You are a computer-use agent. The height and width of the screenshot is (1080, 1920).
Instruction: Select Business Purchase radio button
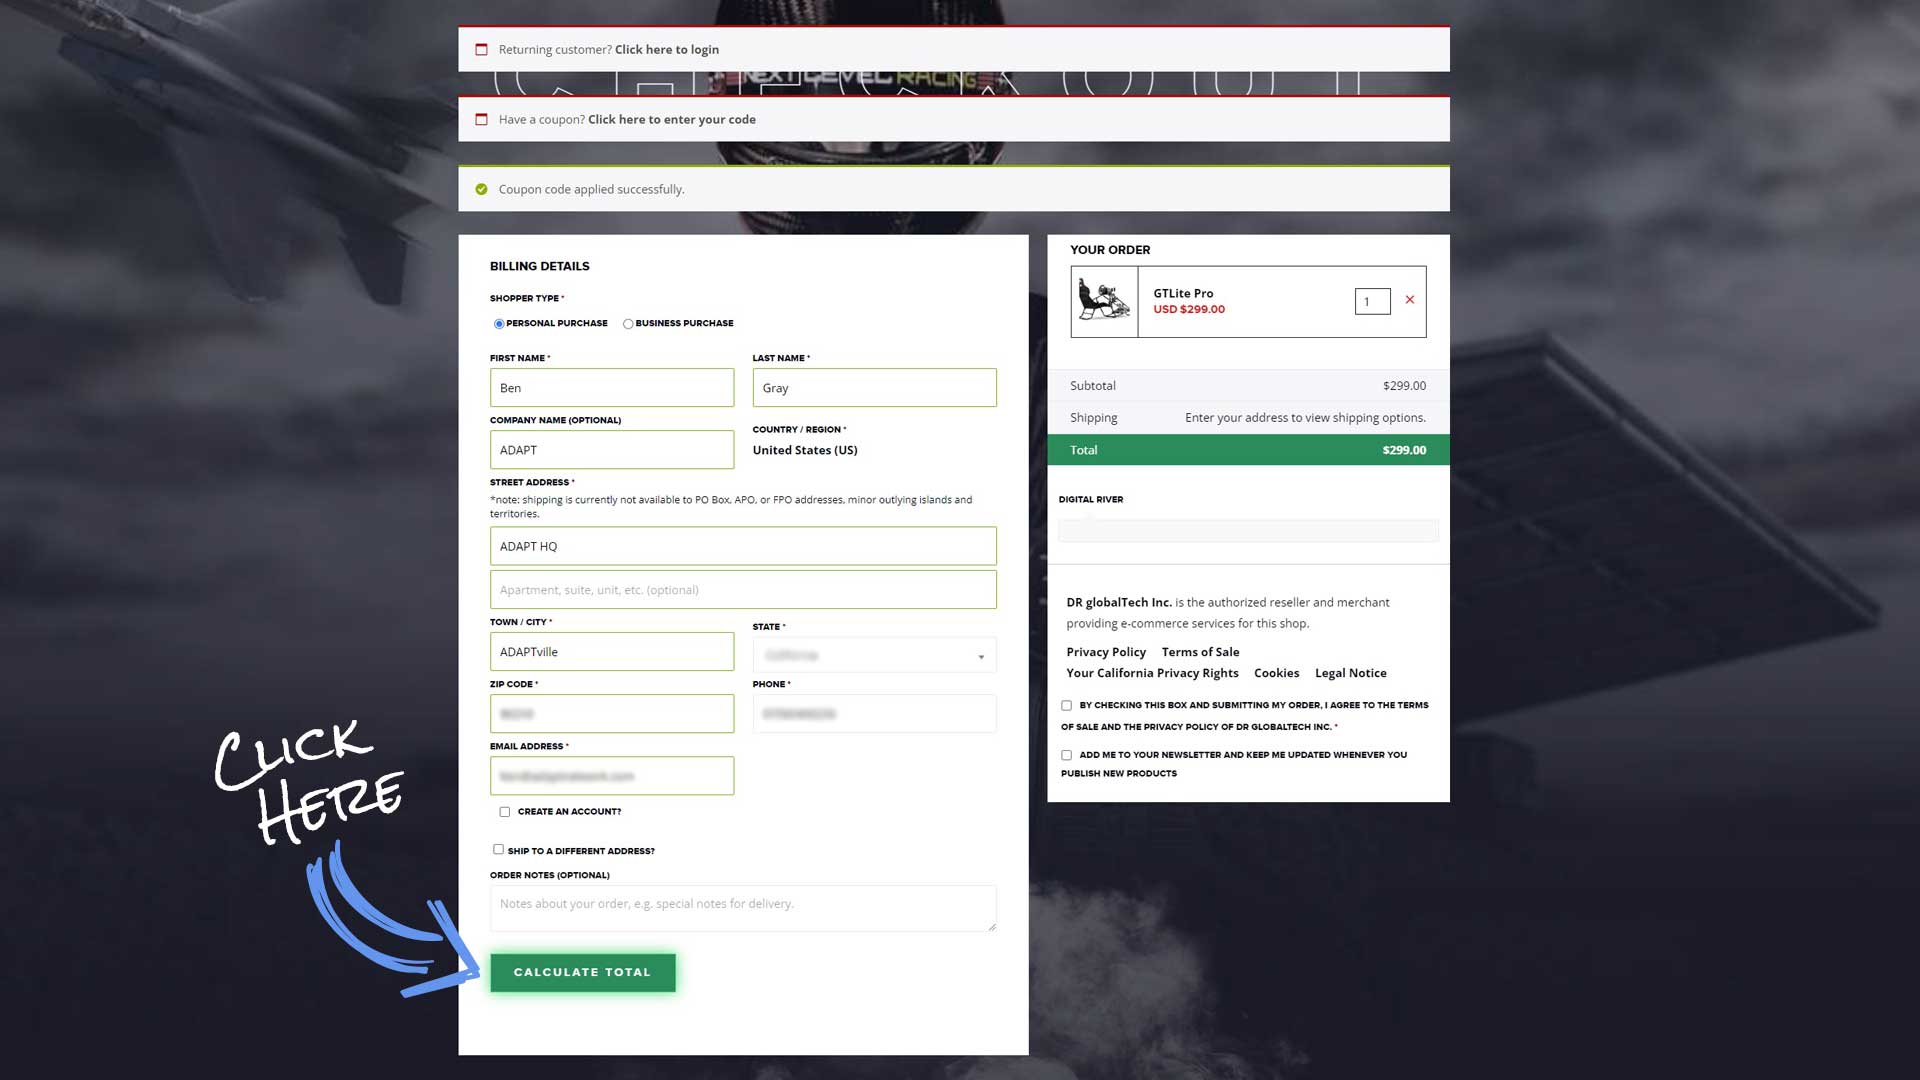[x=628, y=324]
